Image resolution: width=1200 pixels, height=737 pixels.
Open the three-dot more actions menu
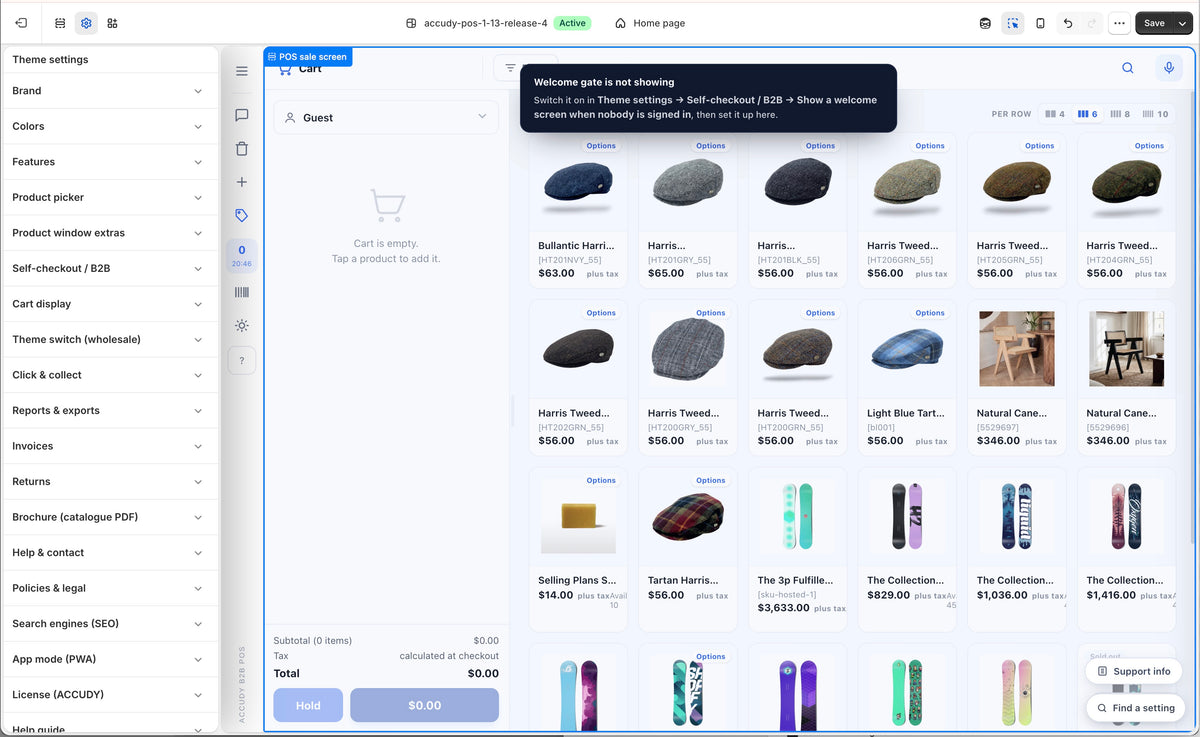click(1119, 23)
